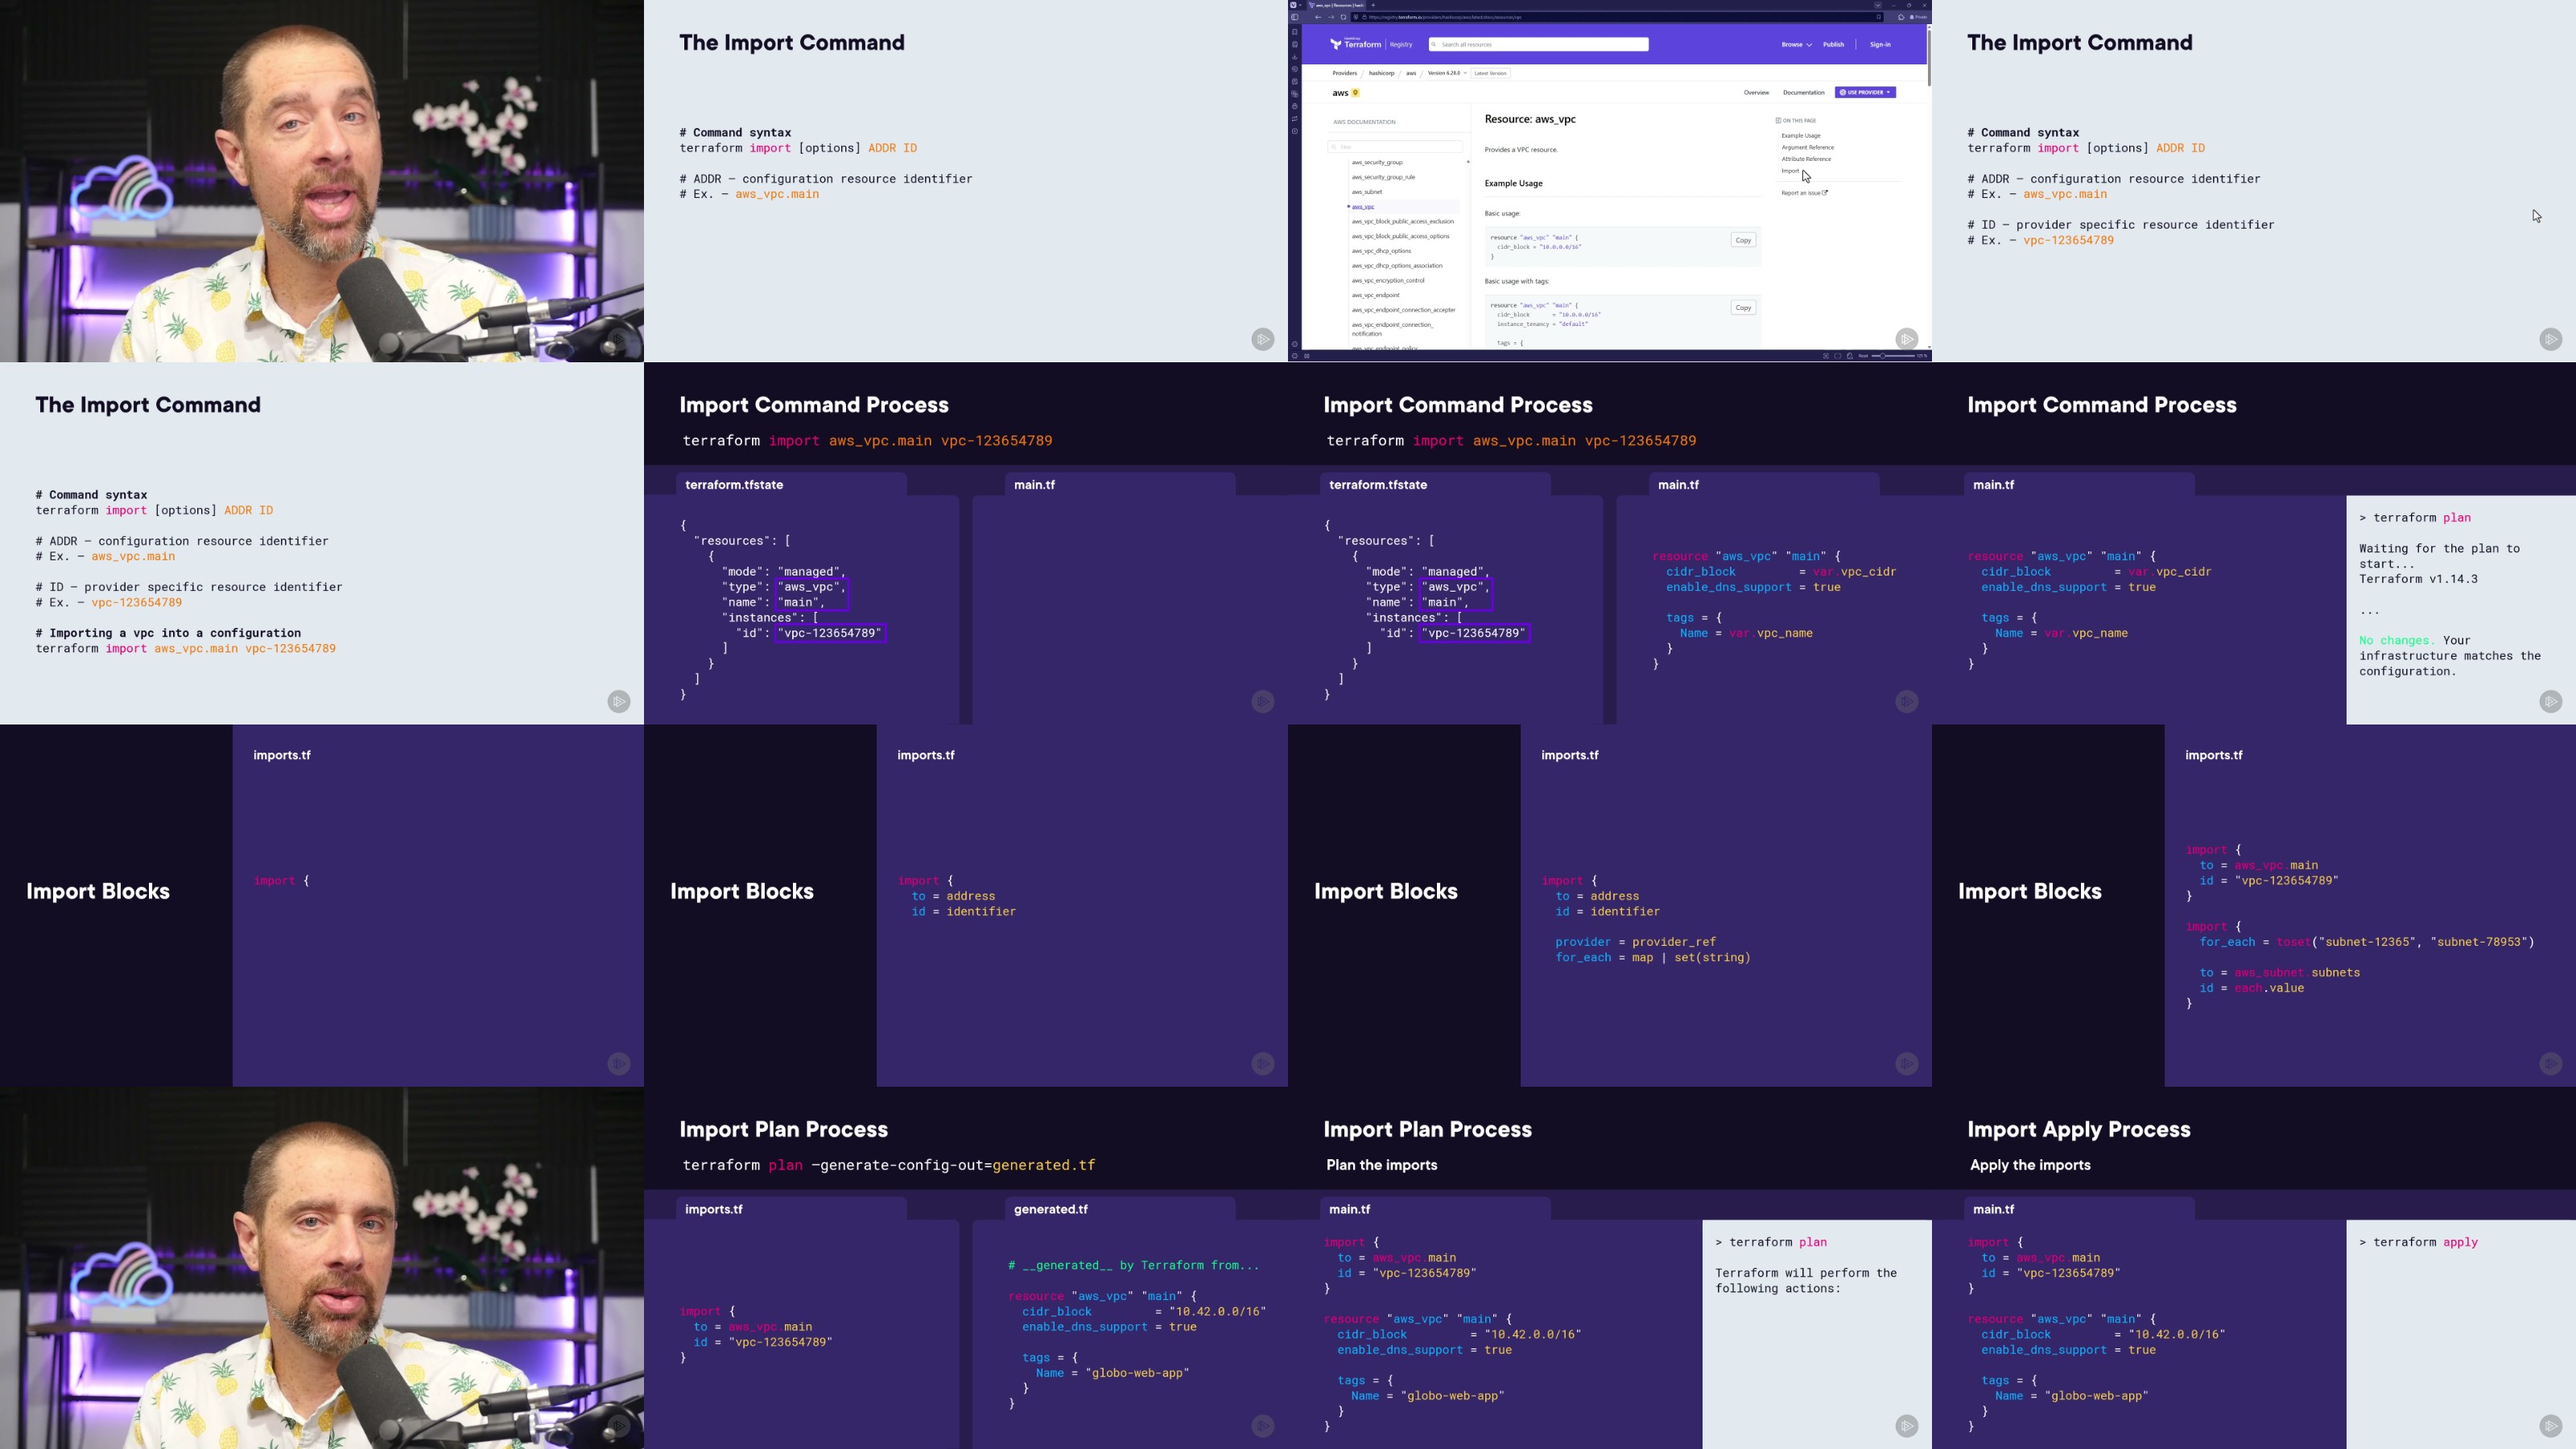Click the page tiling status bar icon

click(1838, 356)
